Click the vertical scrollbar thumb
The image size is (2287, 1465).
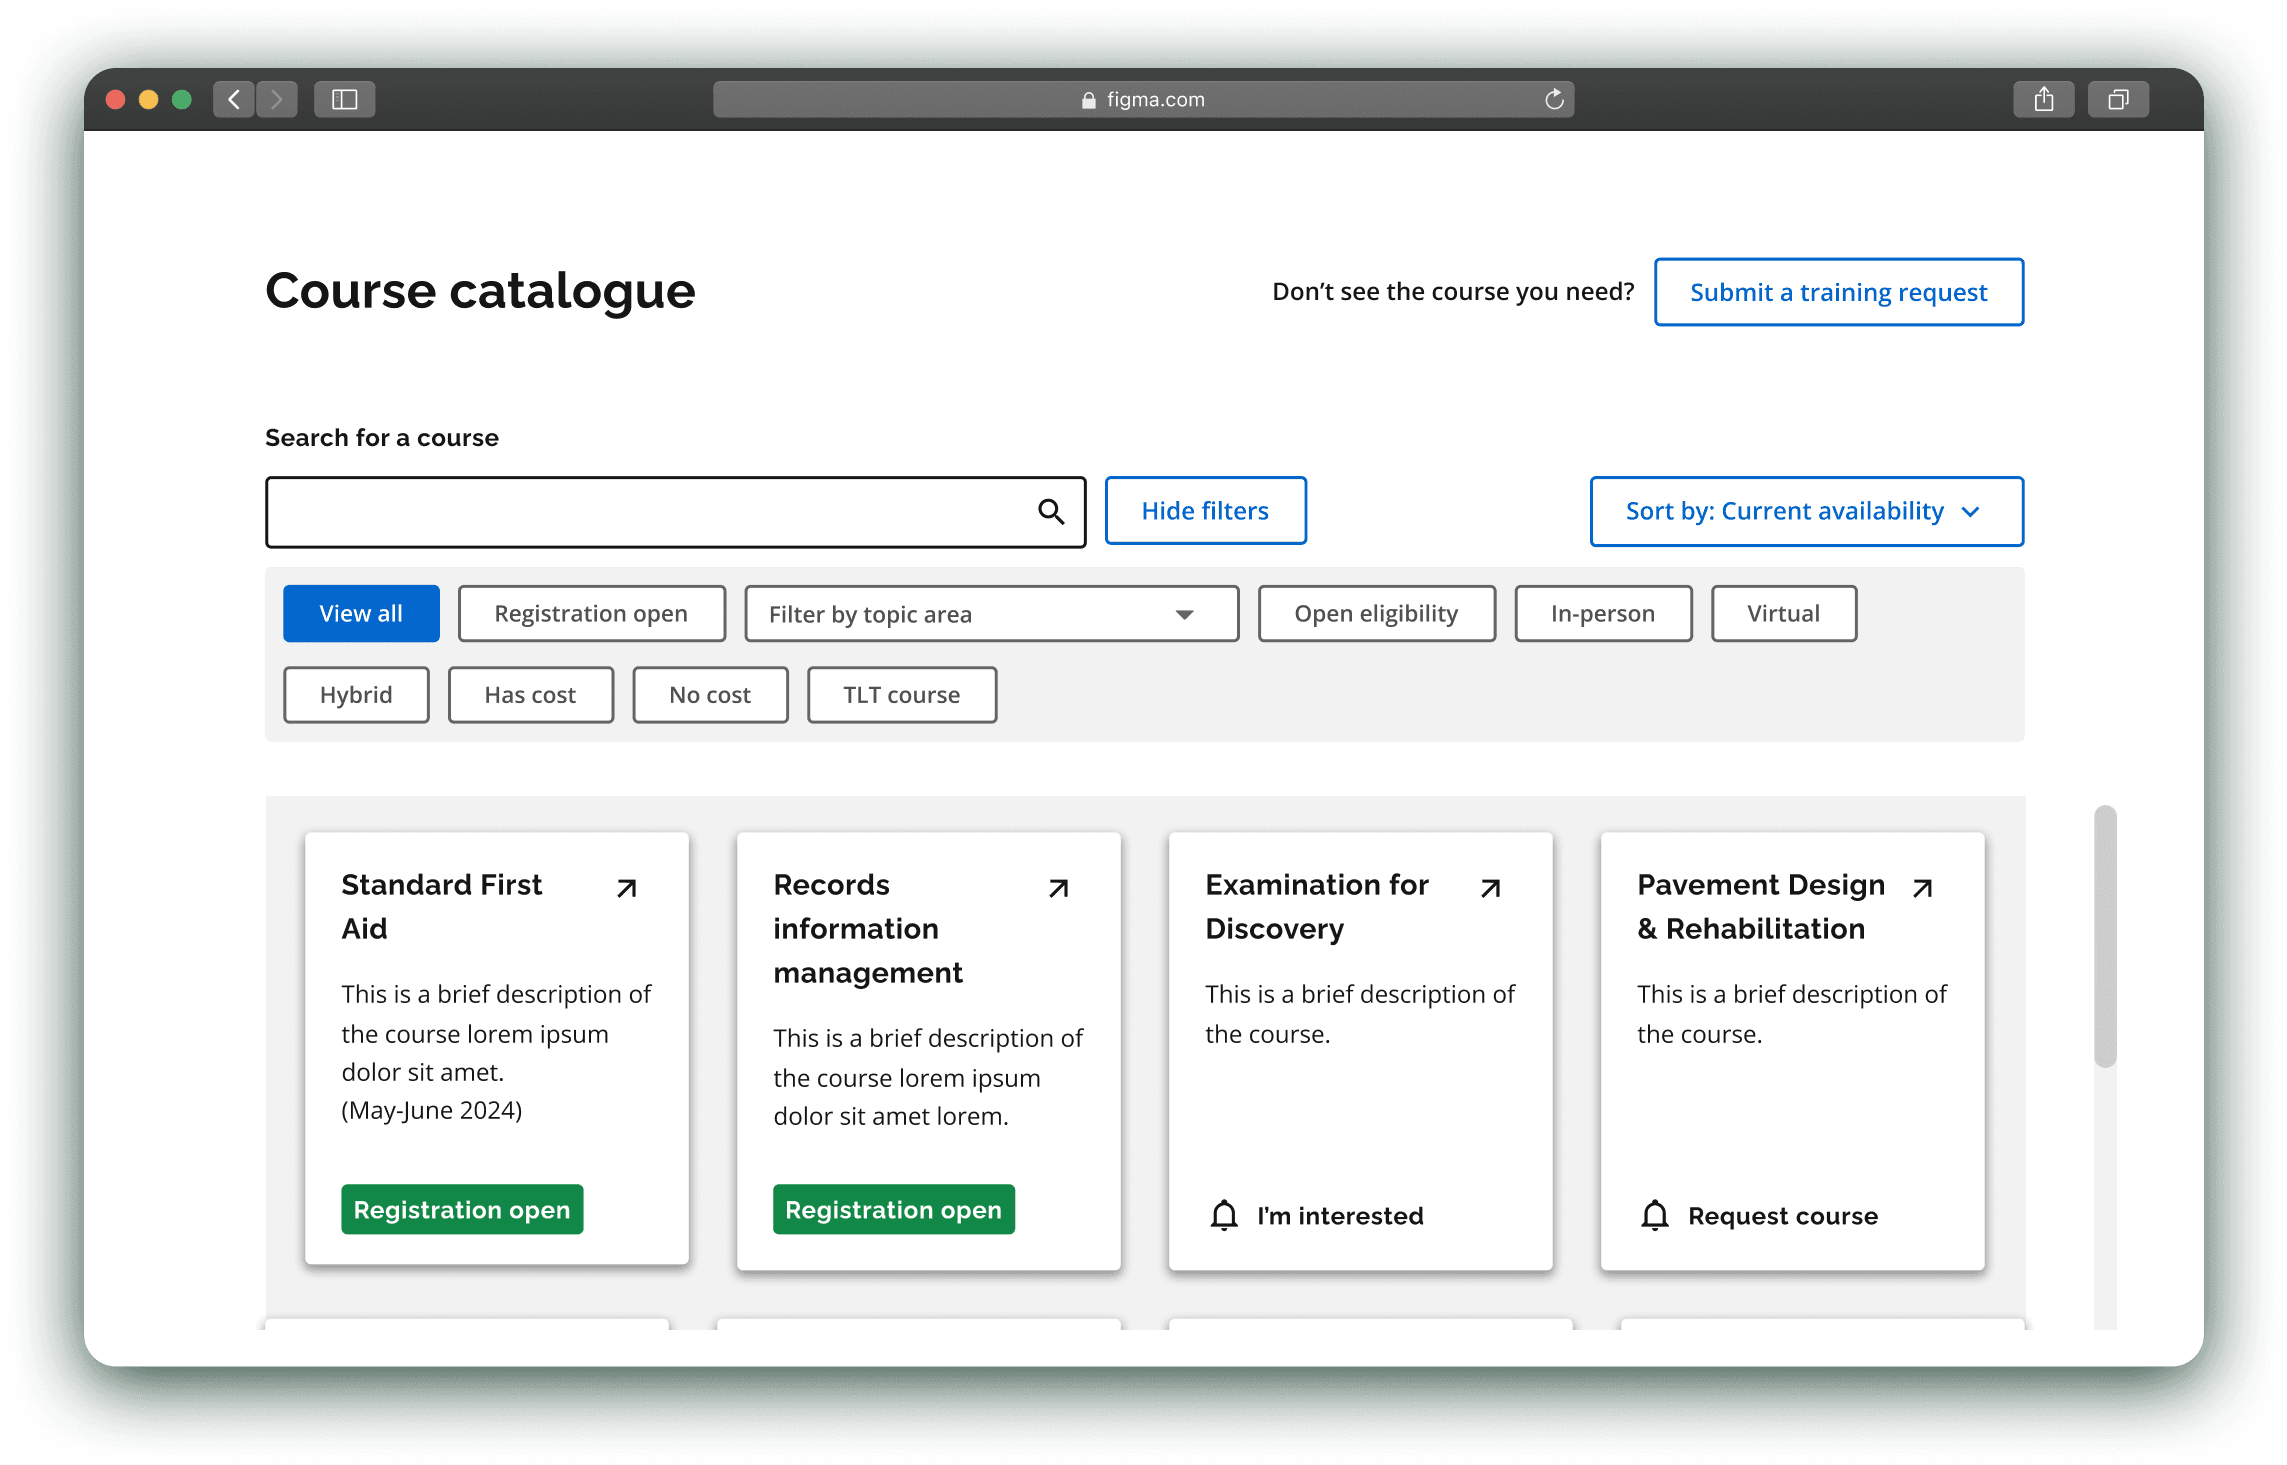(2105, 936)
